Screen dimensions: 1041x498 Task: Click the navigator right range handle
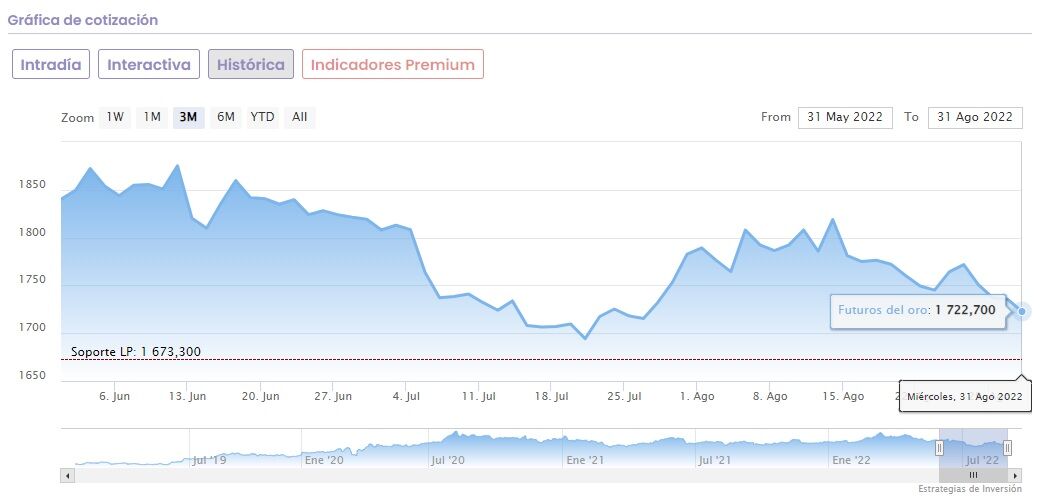click(x=1007, y=448)
